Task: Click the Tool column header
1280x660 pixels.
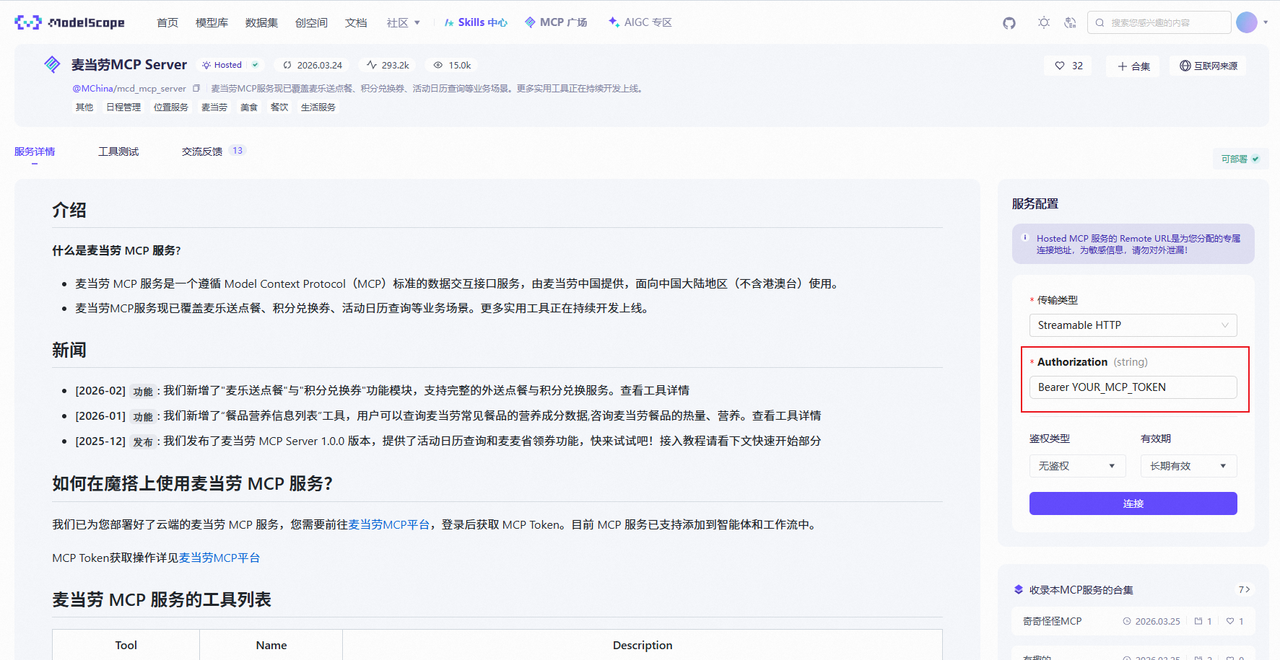Action: pos(126,645)
